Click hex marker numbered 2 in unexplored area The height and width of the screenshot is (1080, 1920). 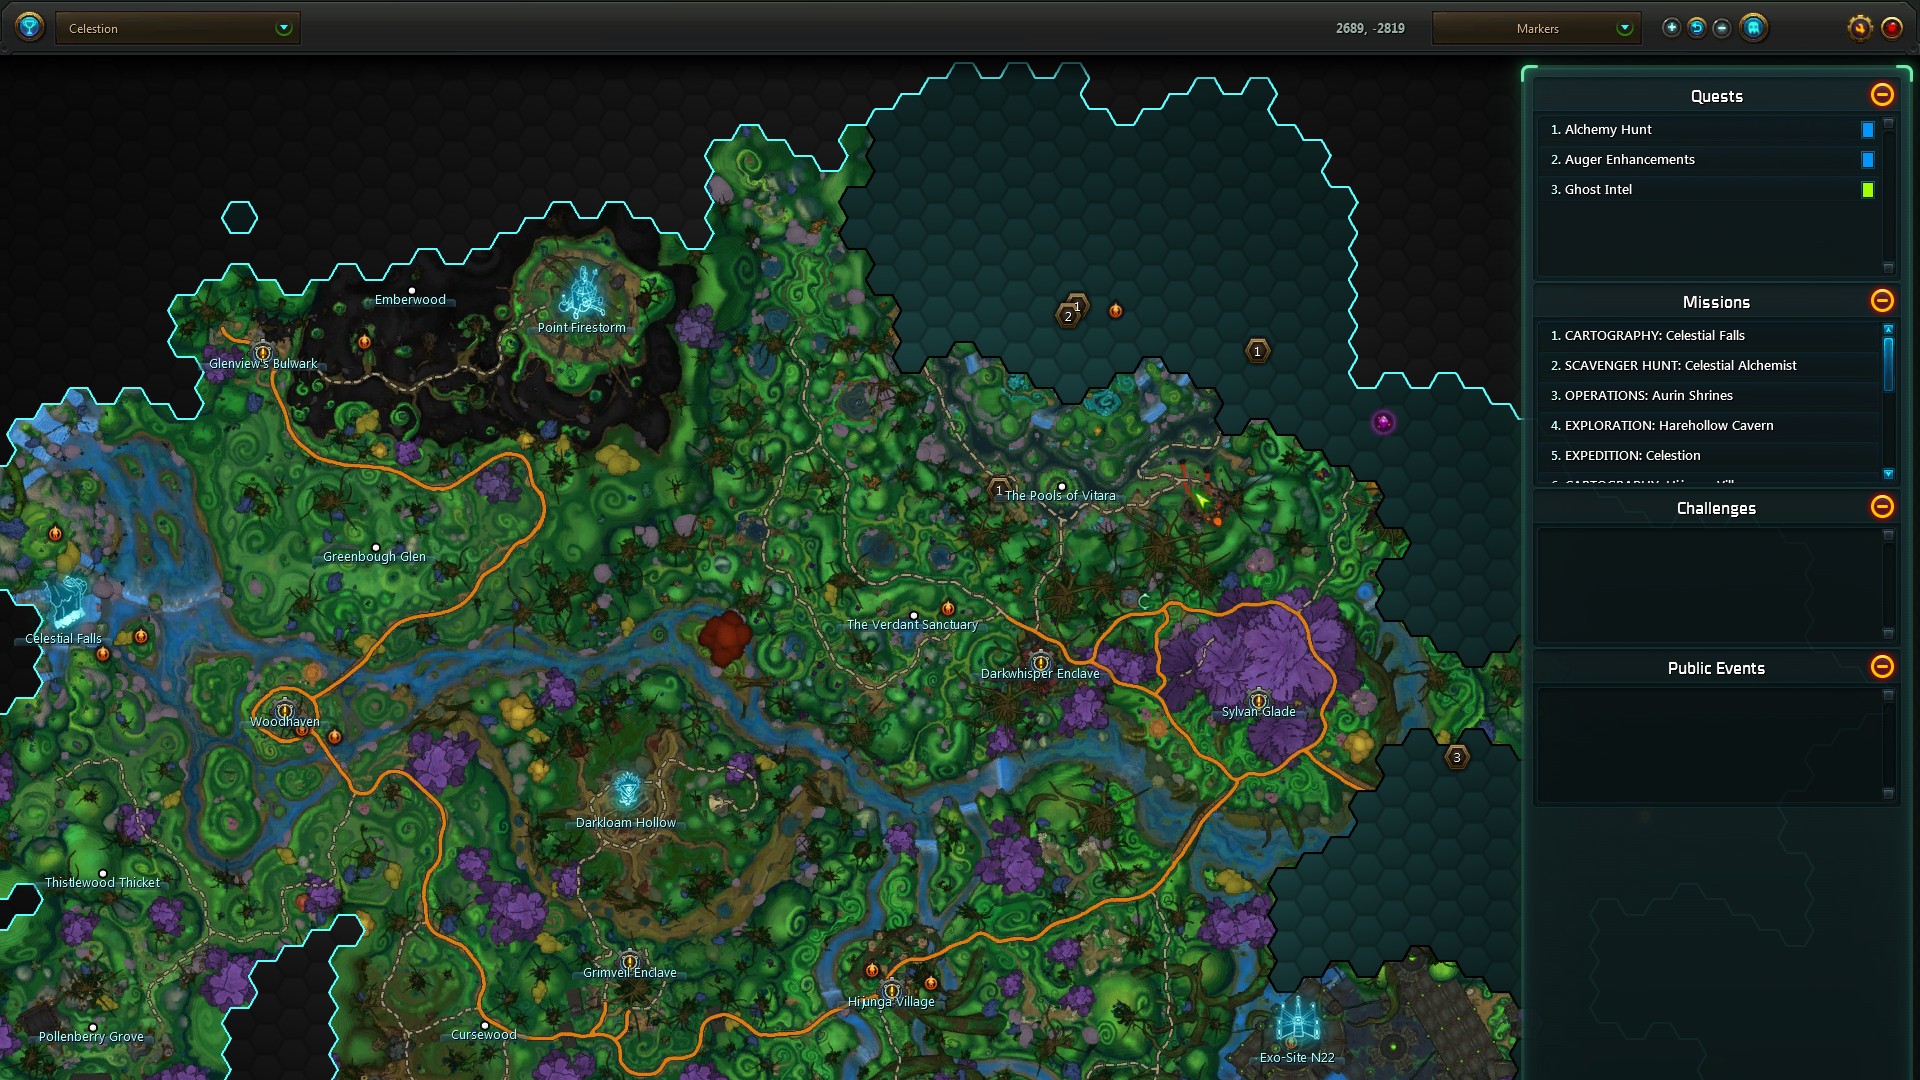tap(1068, 316)
